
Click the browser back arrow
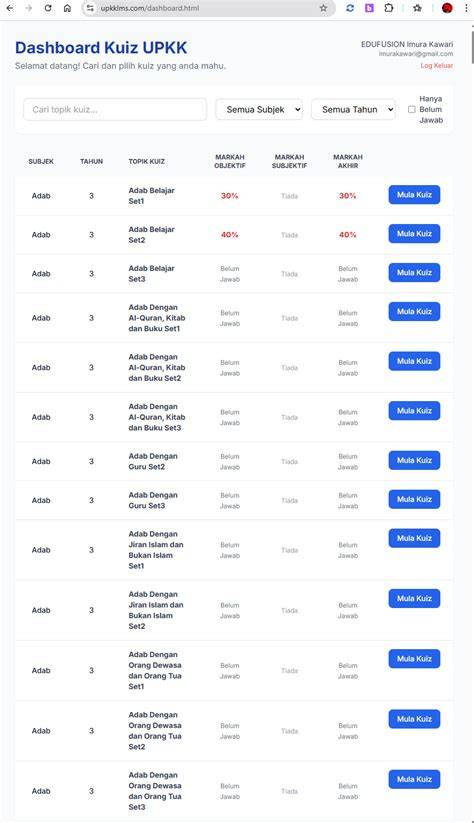coord(10,8)
